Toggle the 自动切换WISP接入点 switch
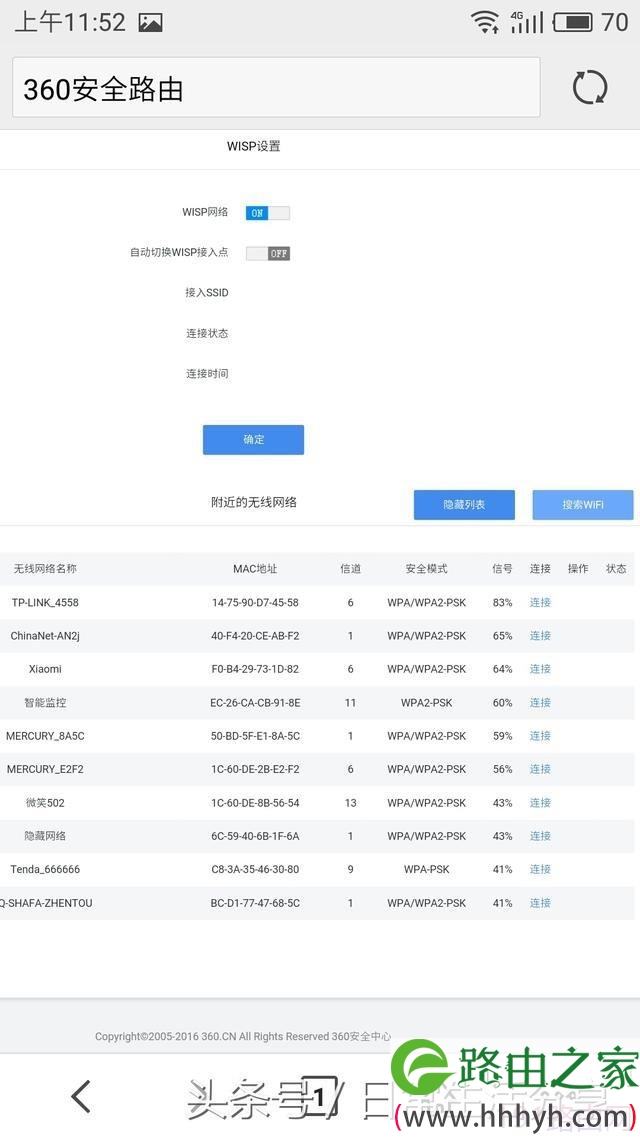The height and width of the screenshot is (1138, 640). (267, 253)
